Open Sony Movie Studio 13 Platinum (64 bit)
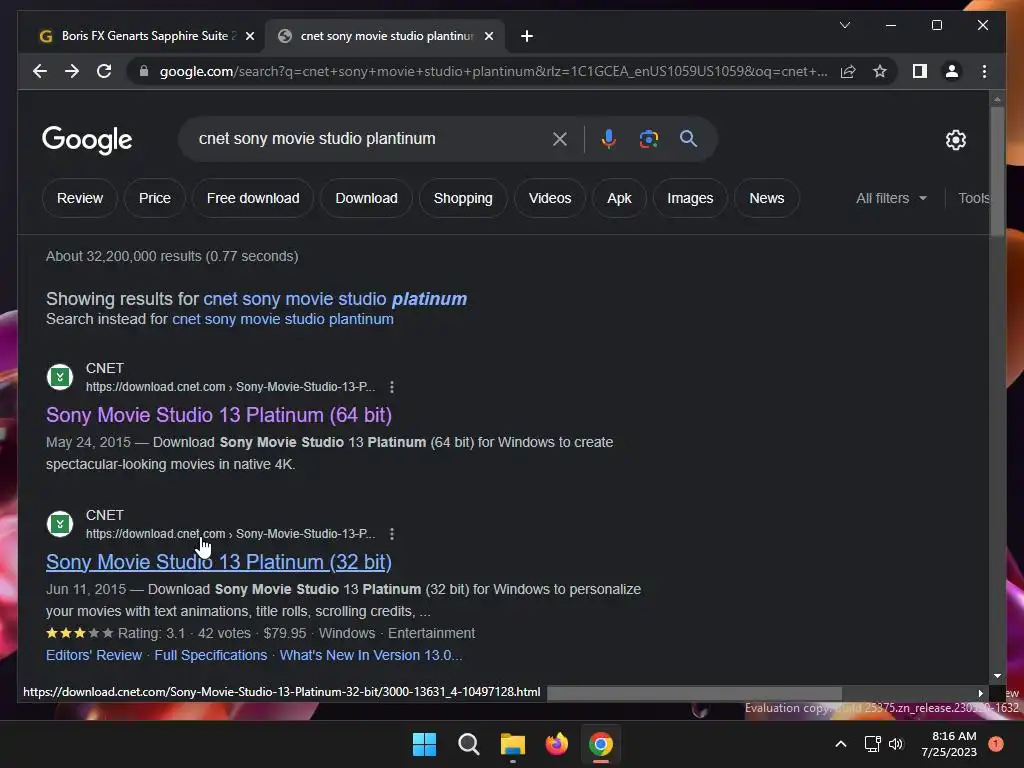Image resolution: width=1024 pixels, height=768 pixels. pos(219,415)
